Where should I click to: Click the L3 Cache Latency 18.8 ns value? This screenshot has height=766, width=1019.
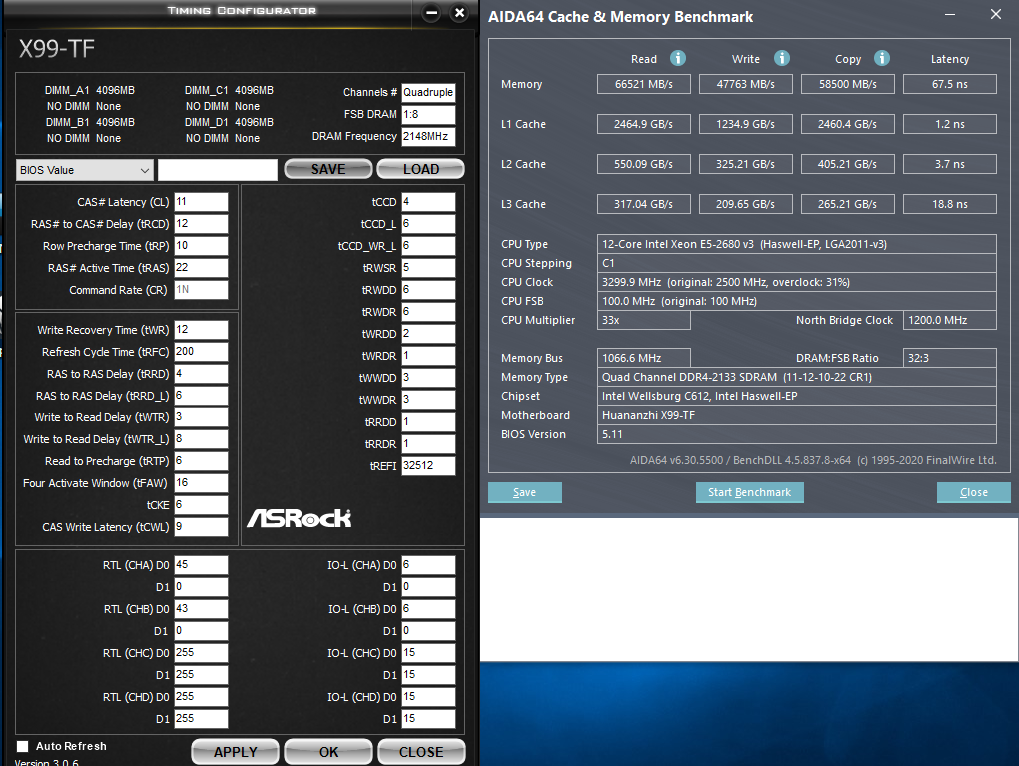pyautogui.click(x=949, y=204)
